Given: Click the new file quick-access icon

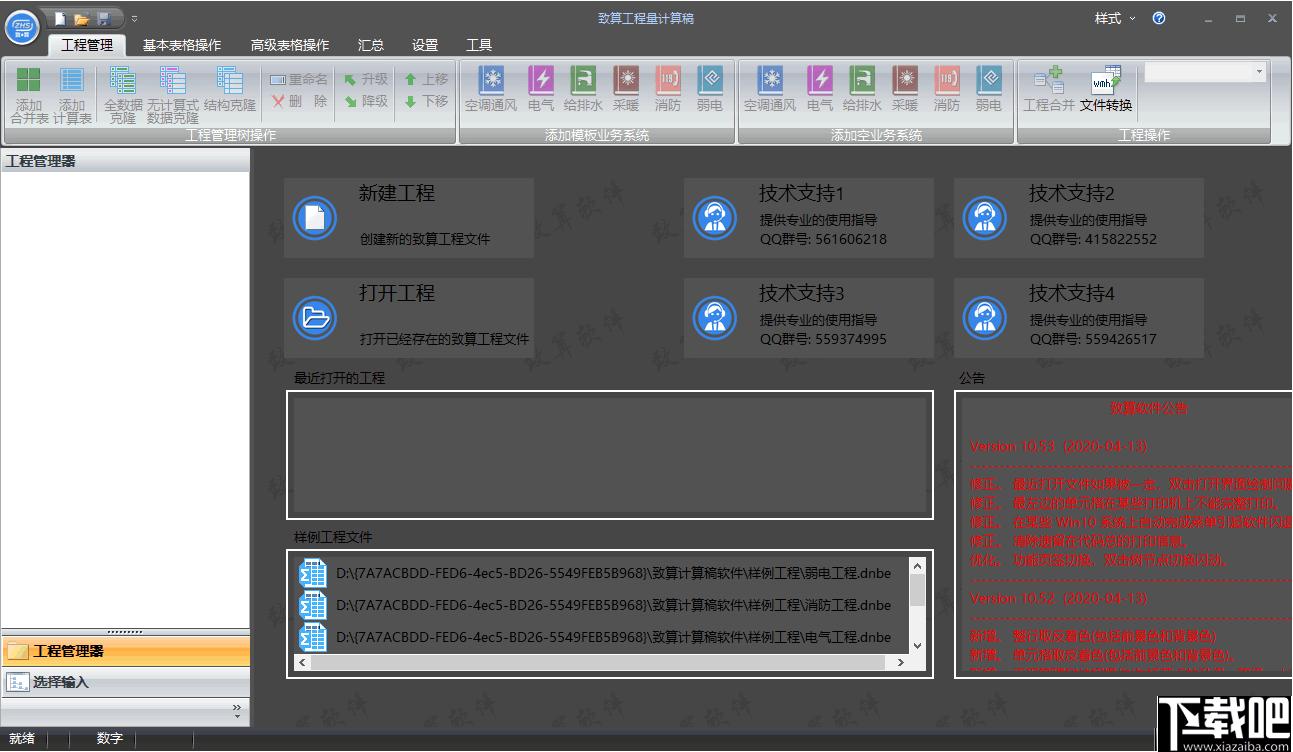Looking at the screenshot, I should [x=60, y=18].
